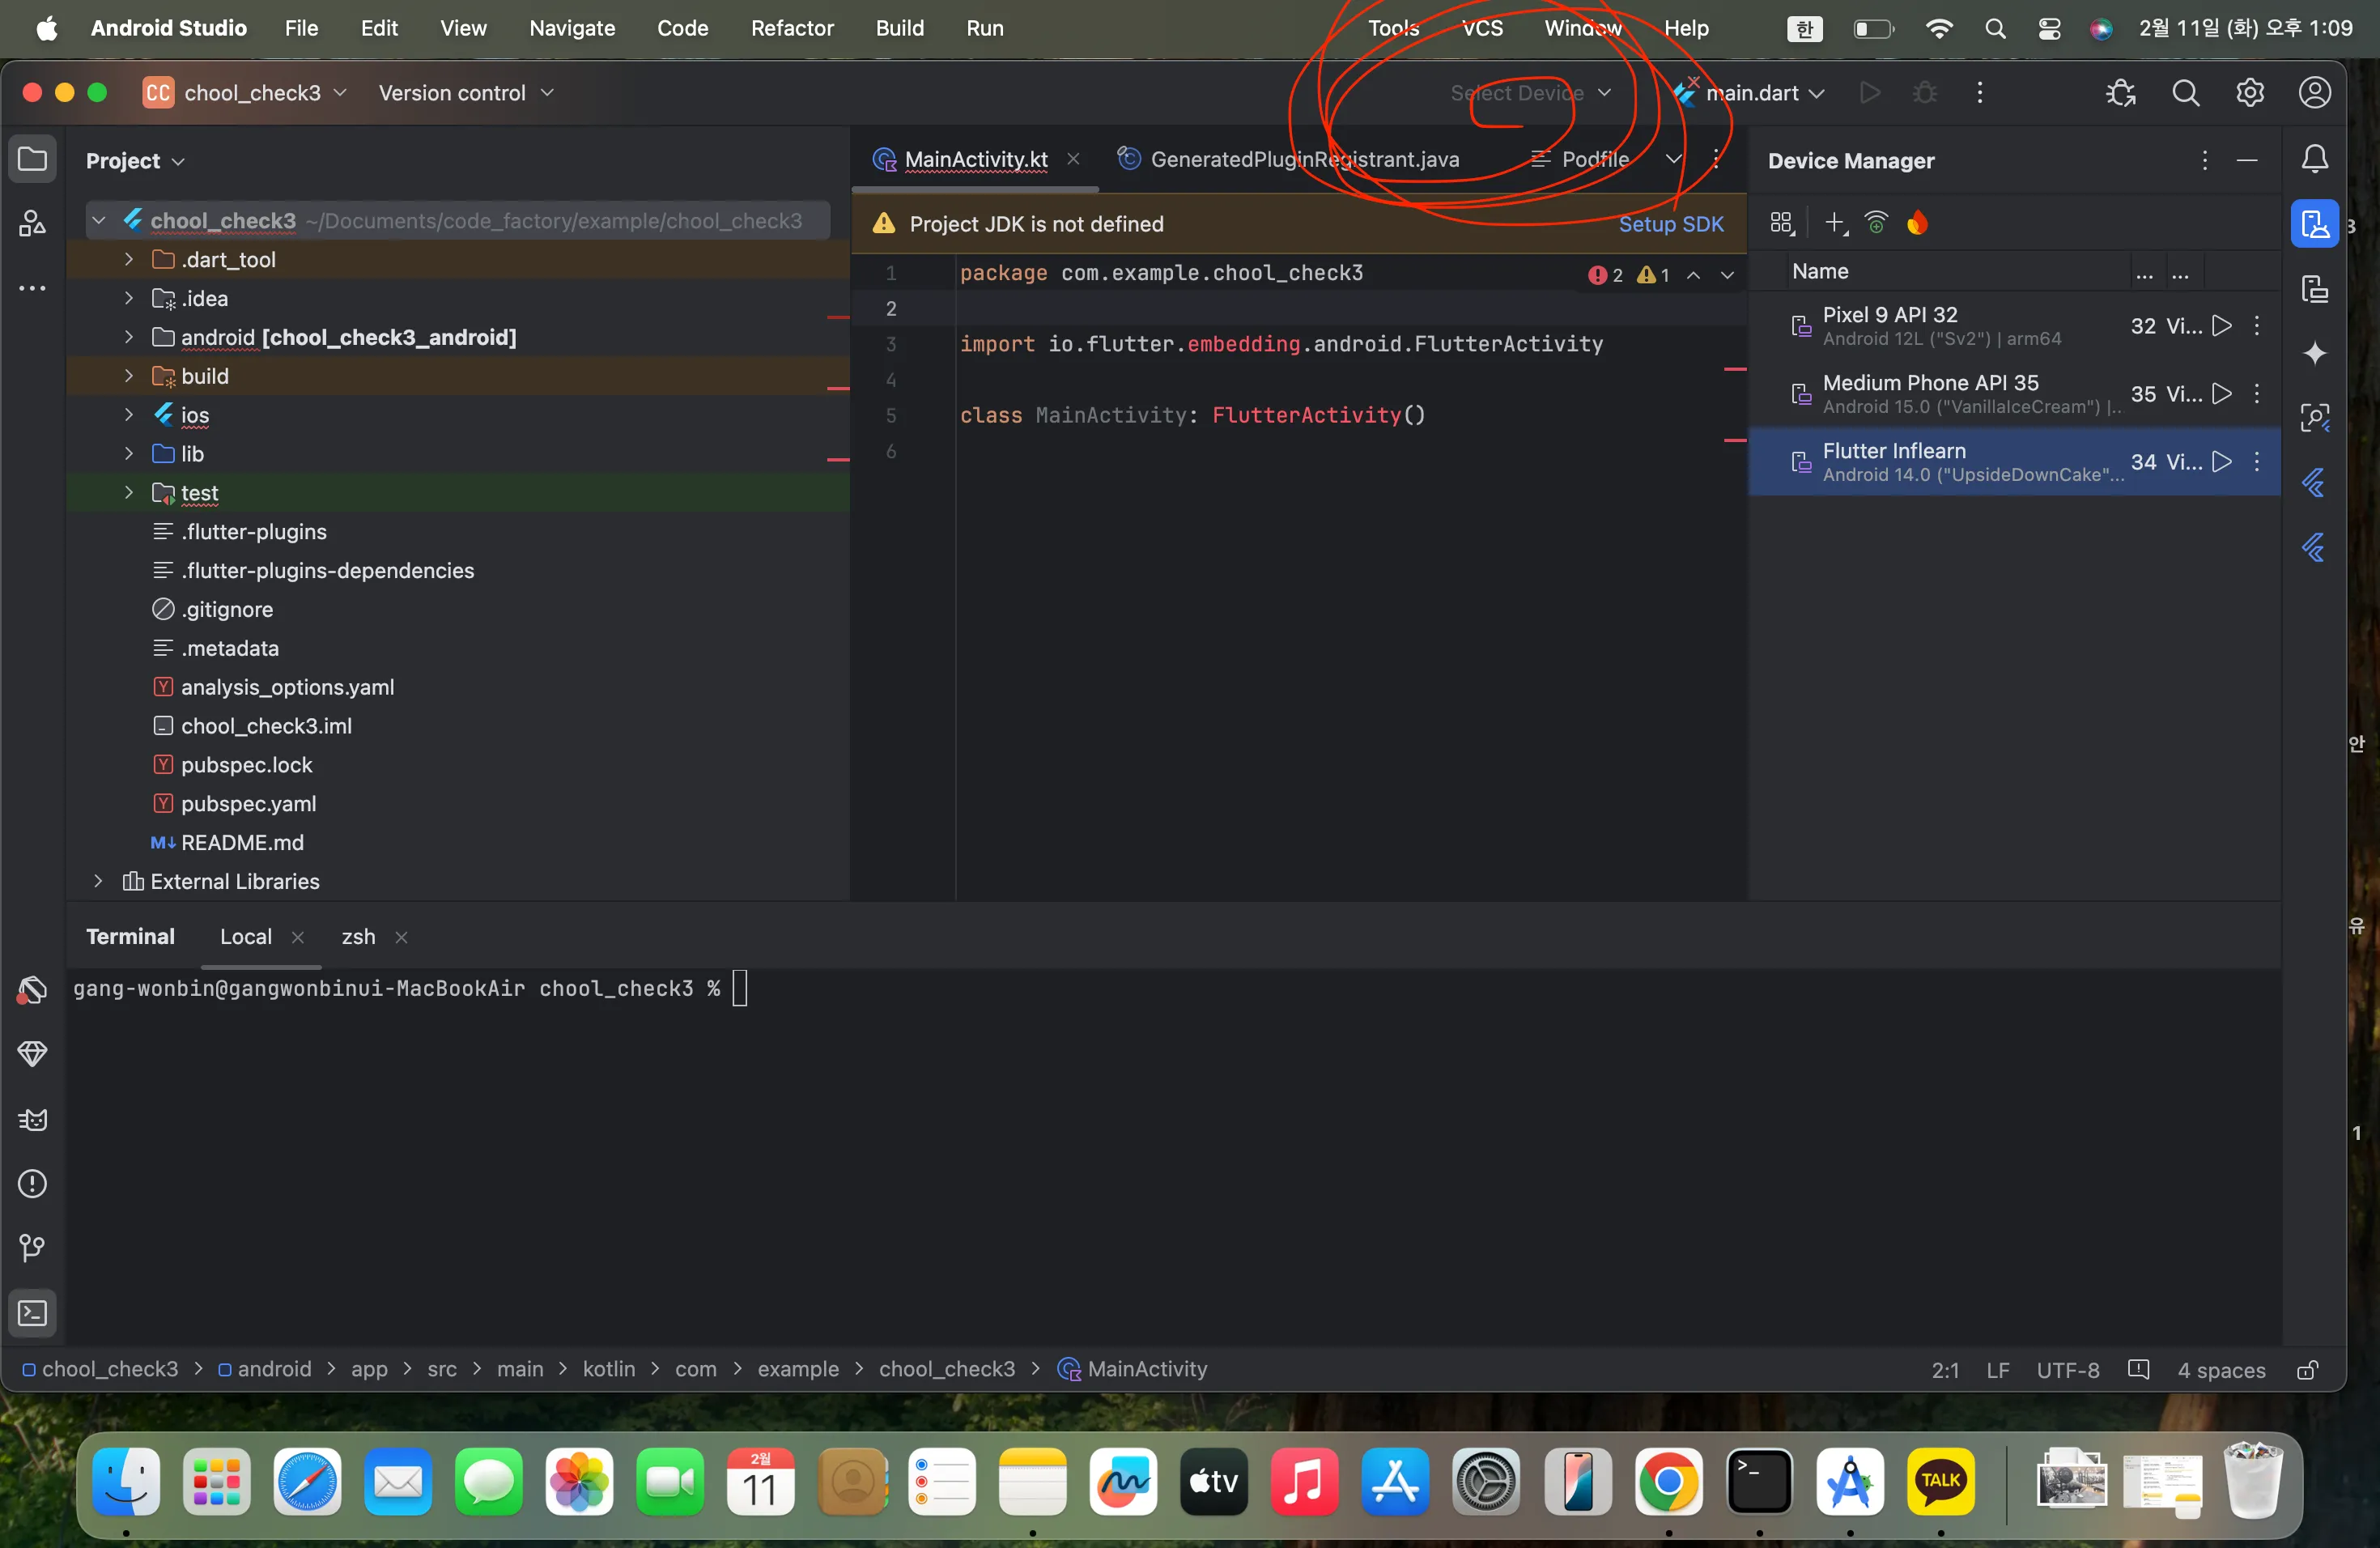
Task: Open more actions for Pixel 9 API 32
Action: tap(2257, 326)
